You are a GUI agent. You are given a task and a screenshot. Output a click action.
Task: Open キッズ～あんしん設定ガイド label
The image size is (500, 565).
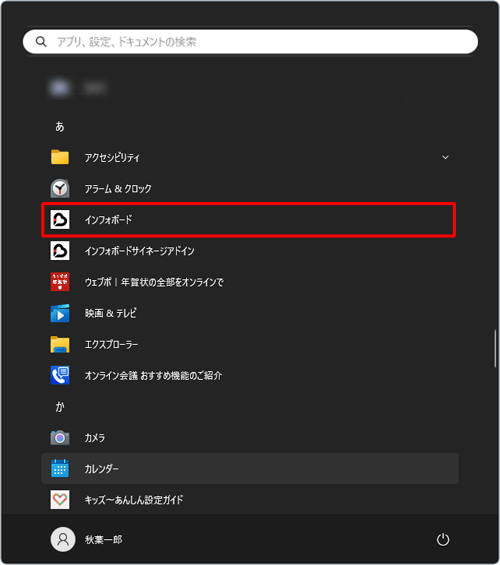(x=134, y=500)
